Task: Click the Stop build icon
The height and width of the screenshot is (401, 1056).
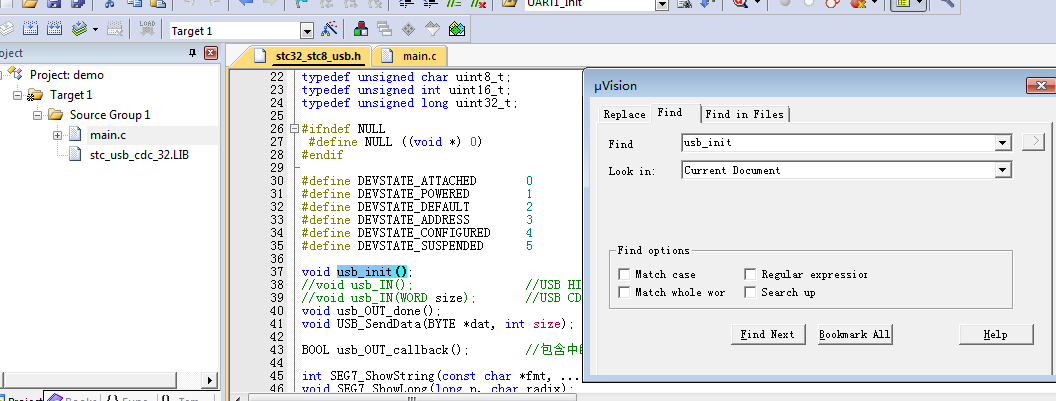Action: (x=115, y=29)
